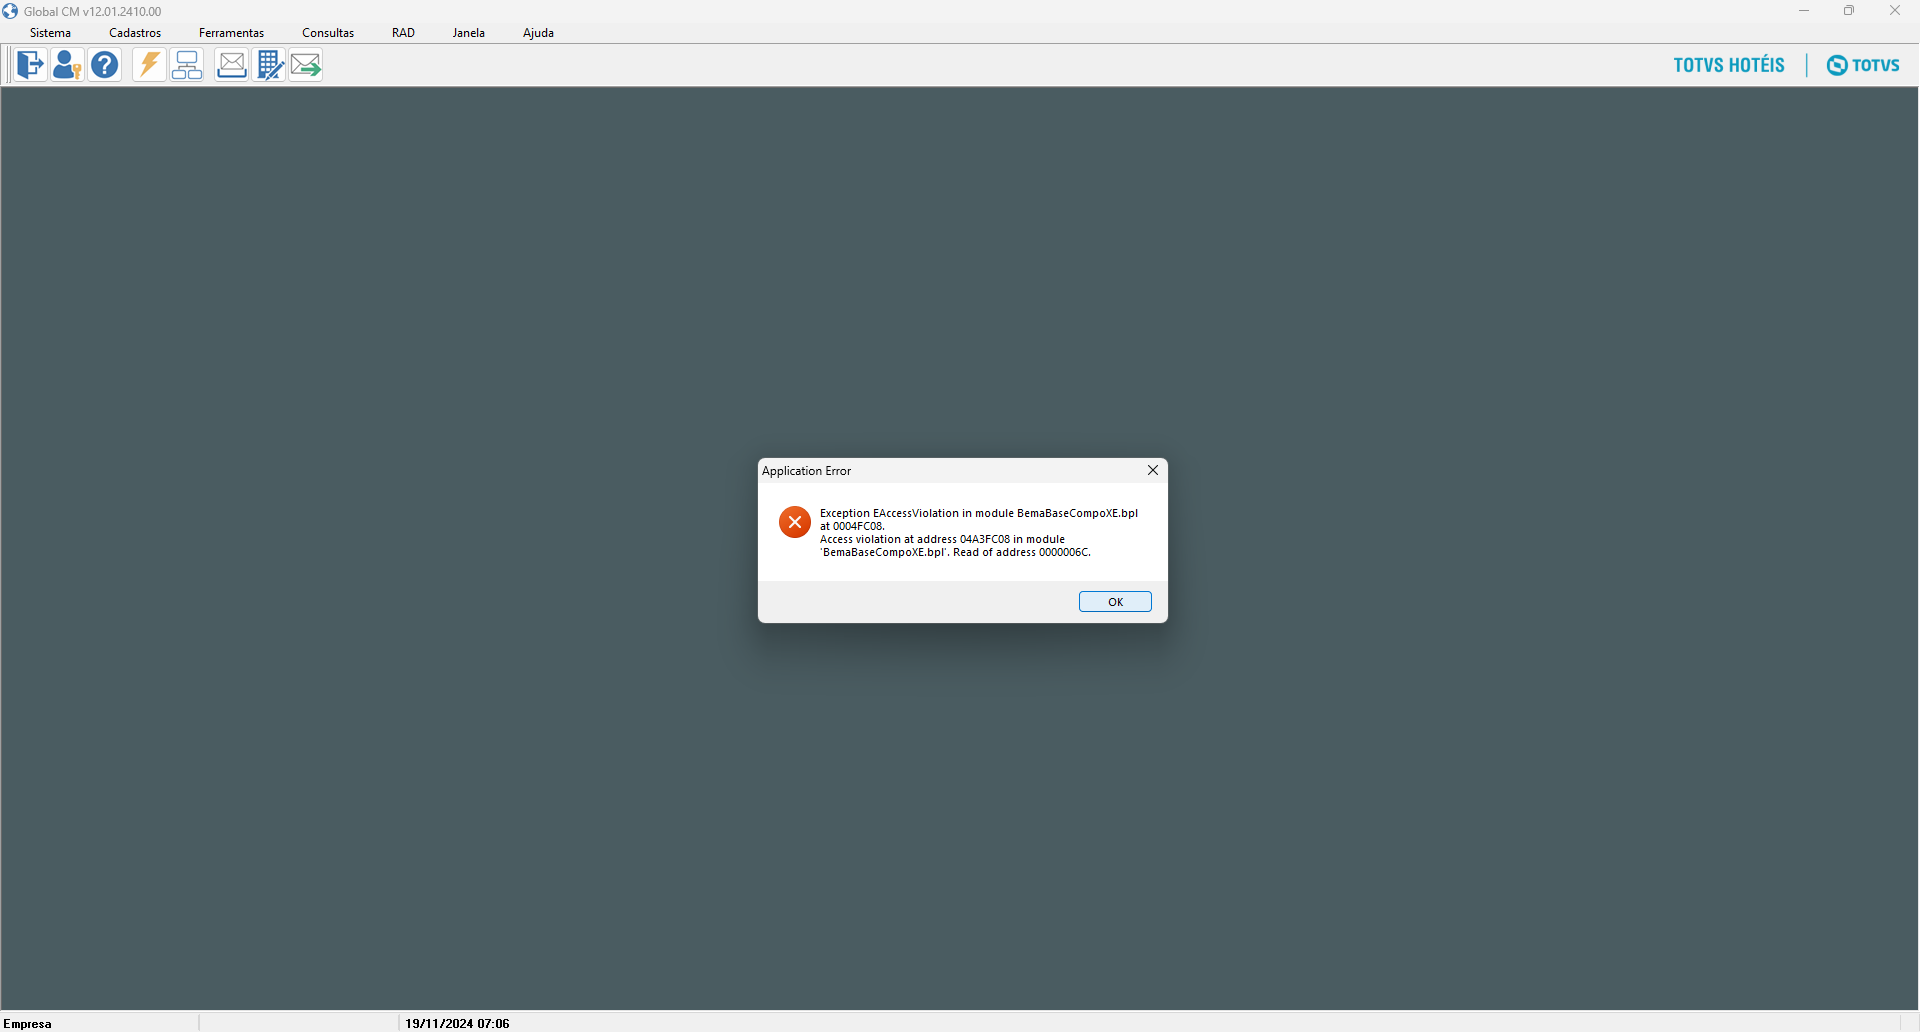Screen dimensions: 1920x1032
Task: Open the user key login icon
Action: [67, 65]
